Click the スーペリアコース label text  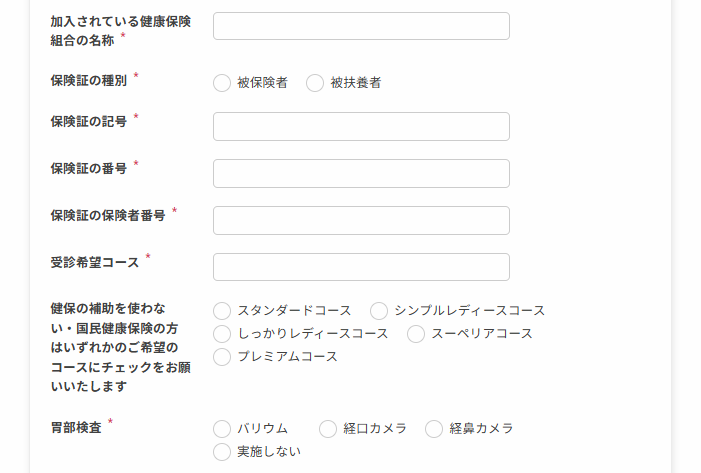click(481, 334)
